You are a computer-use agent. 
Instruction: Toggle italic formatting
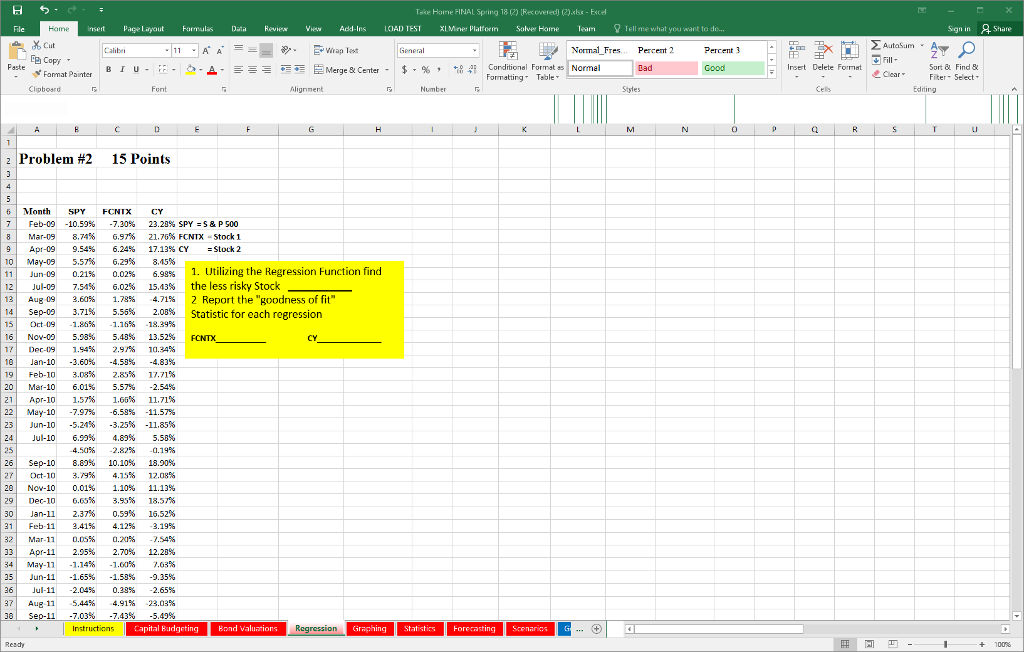click(122, 69)
